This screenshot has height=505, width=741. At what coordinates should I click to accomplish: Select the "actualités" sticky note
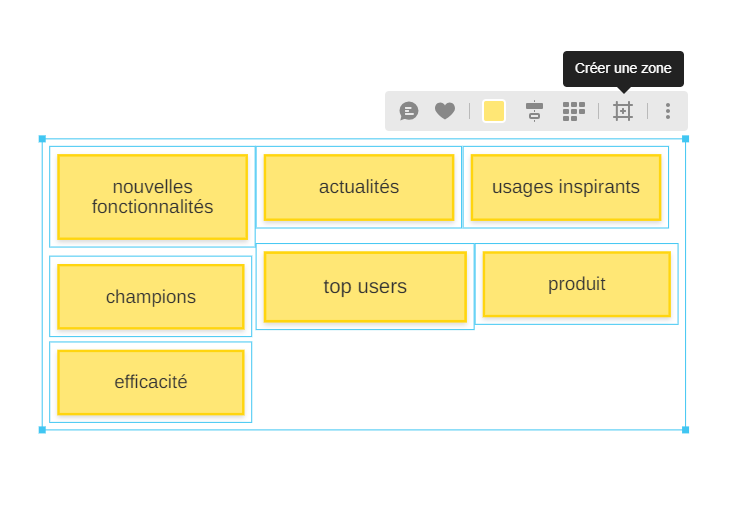point(359,187)
